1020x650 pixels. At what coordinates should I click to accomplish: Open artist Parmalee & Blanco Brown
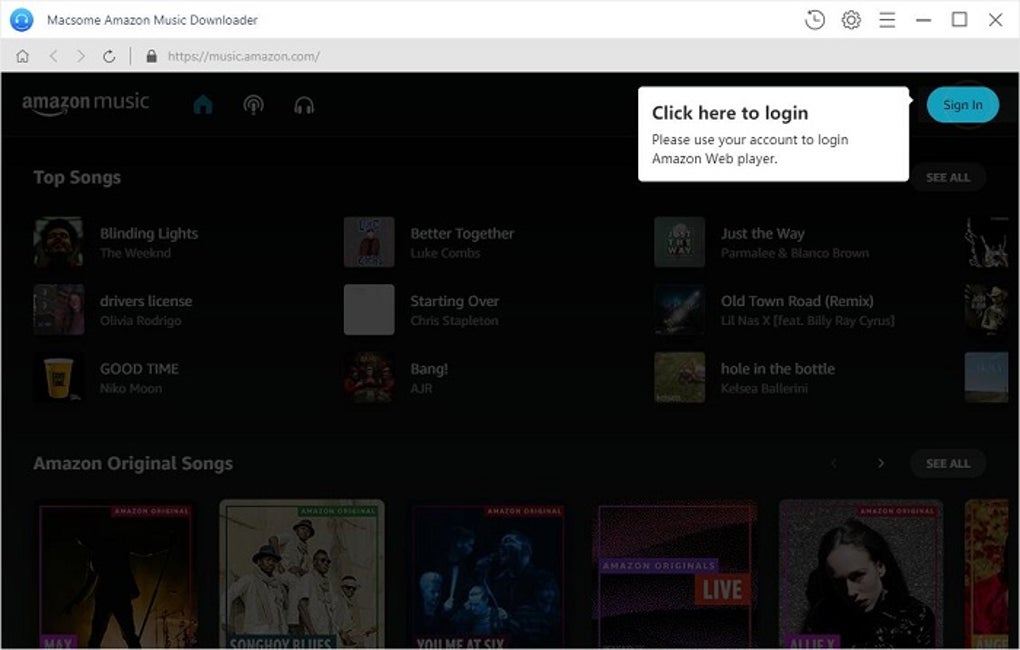794,253
